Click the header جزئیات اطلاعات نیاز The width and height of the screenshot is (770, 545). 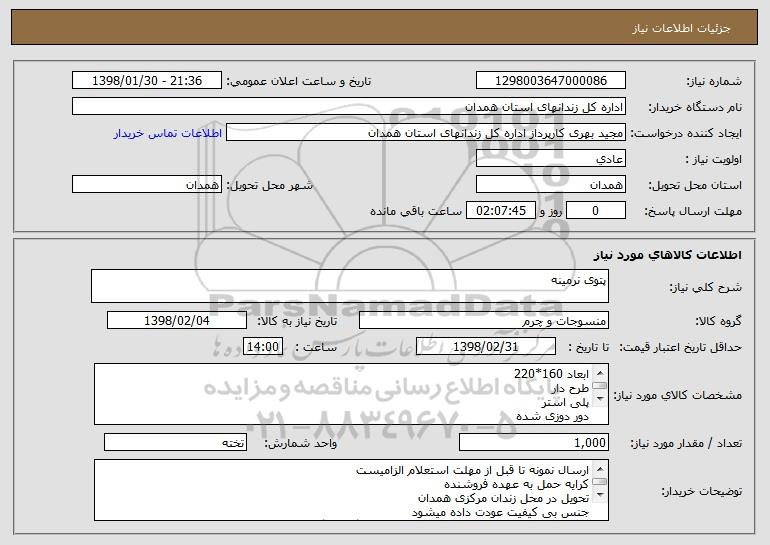681,28
